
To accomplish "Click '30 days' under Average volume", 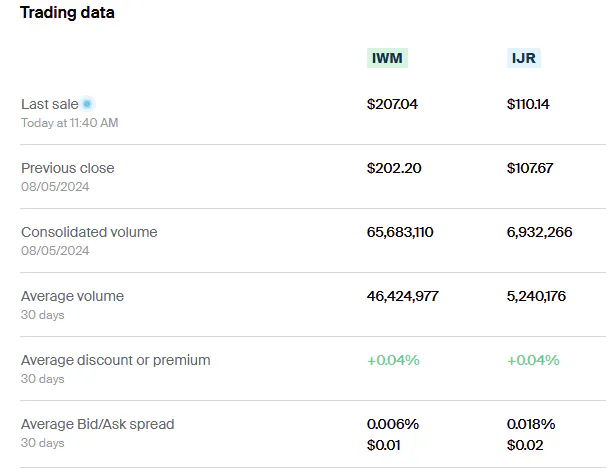I will (x=43, y=315).
